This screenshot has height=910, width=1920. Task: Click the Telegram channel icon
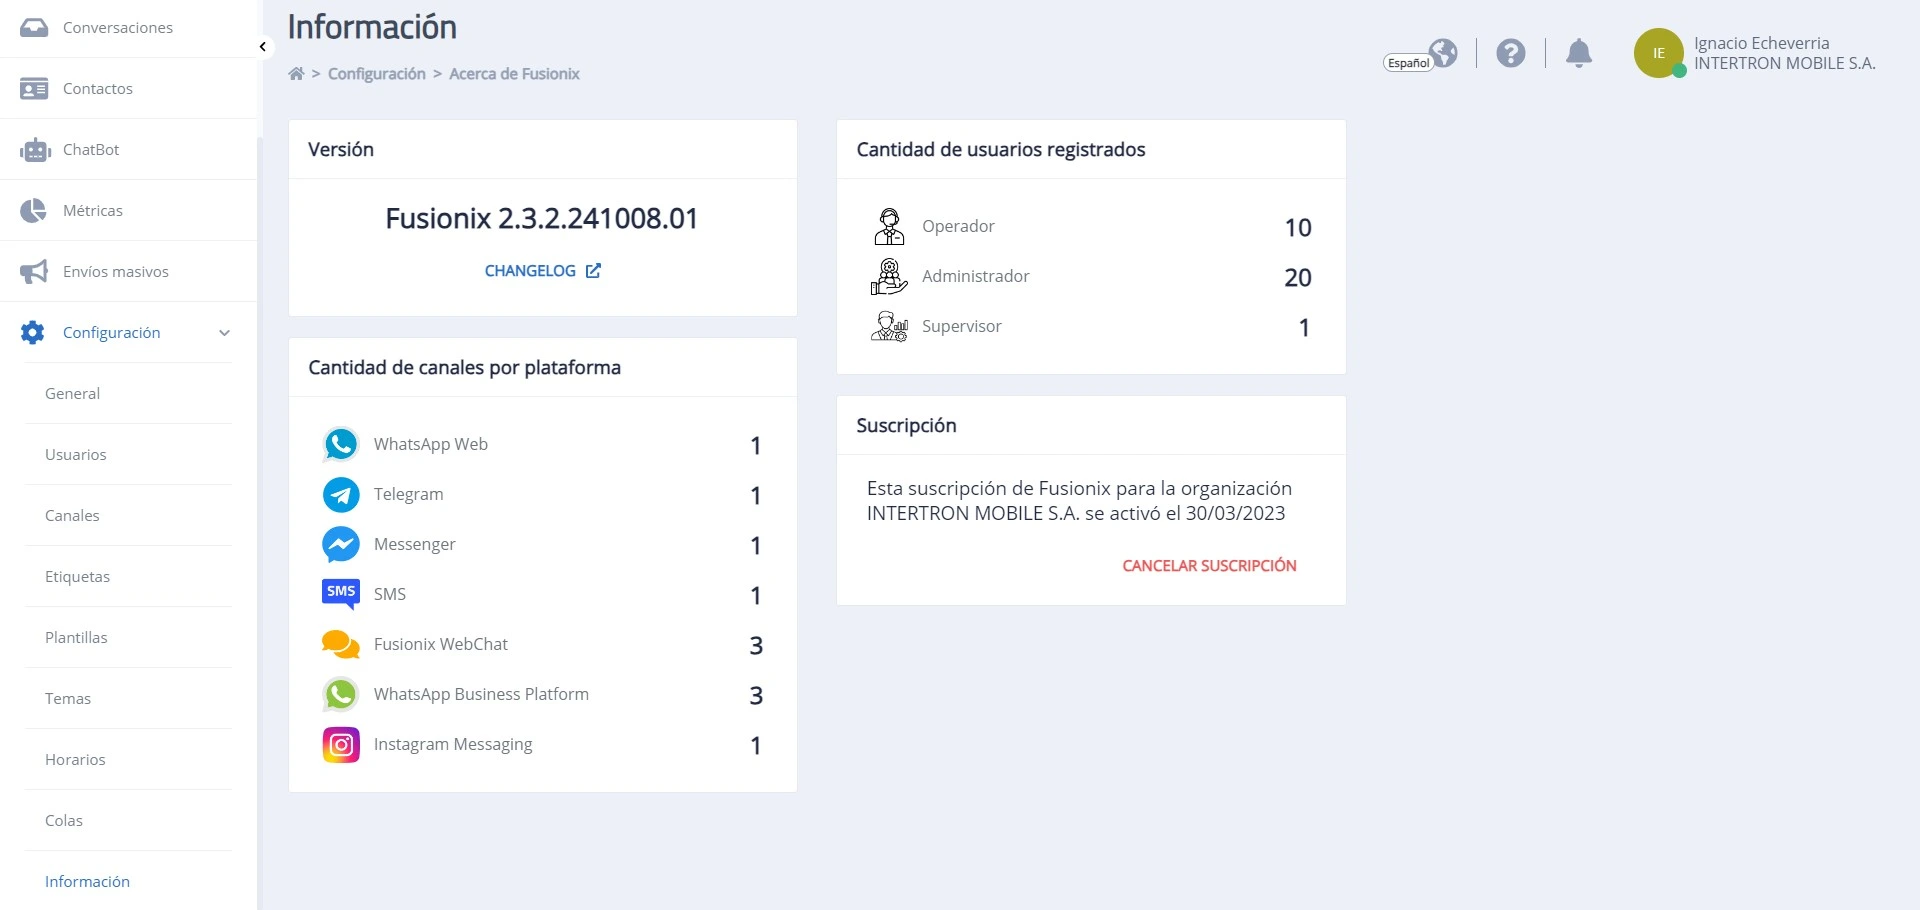[341, 494]
